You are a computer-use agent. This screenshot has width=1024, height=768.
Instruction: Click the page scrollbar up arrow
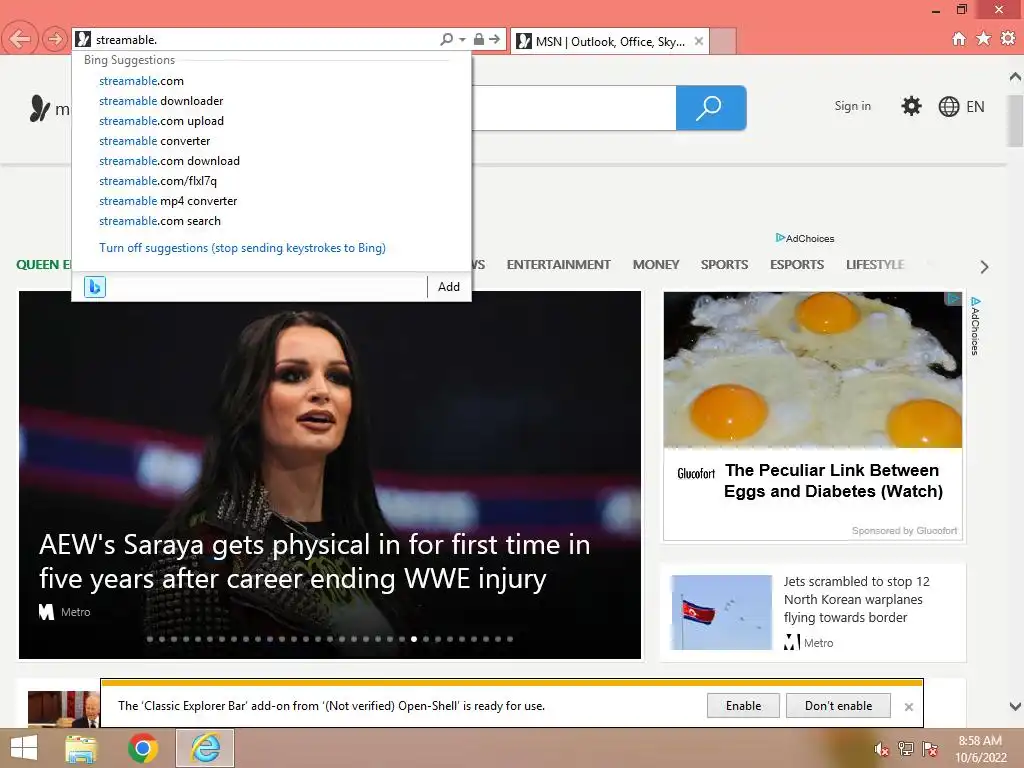[x=1015, y=77]
